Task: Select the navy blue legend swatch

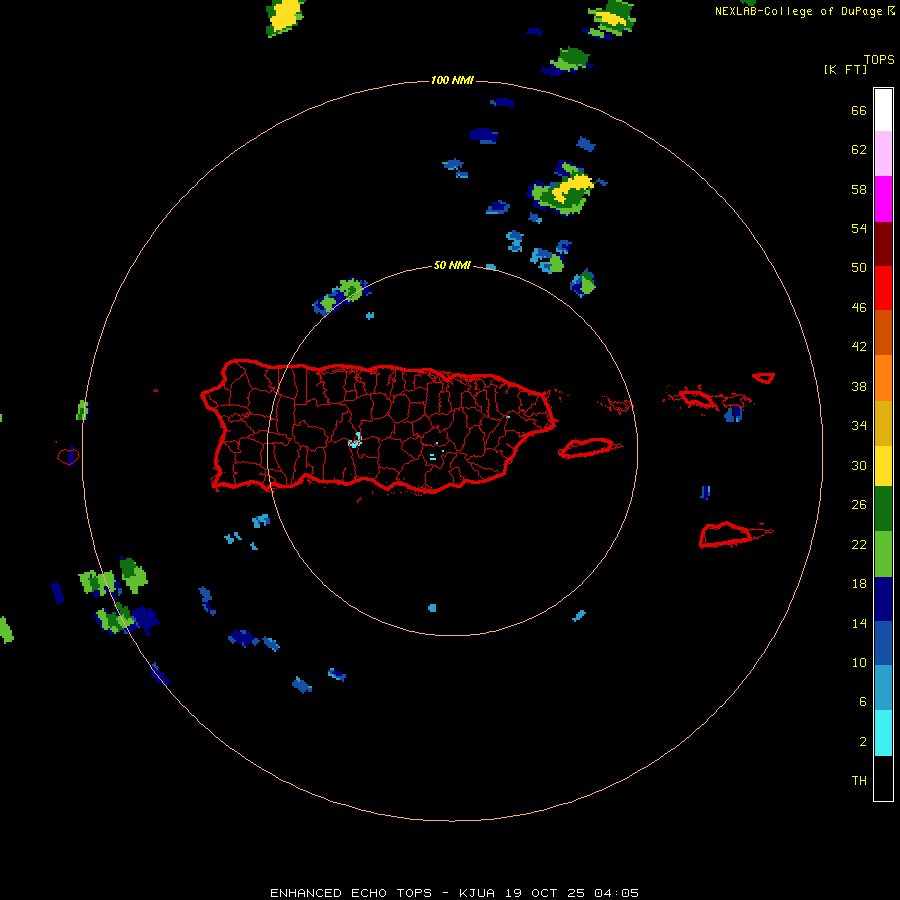Action: point(883,599)
